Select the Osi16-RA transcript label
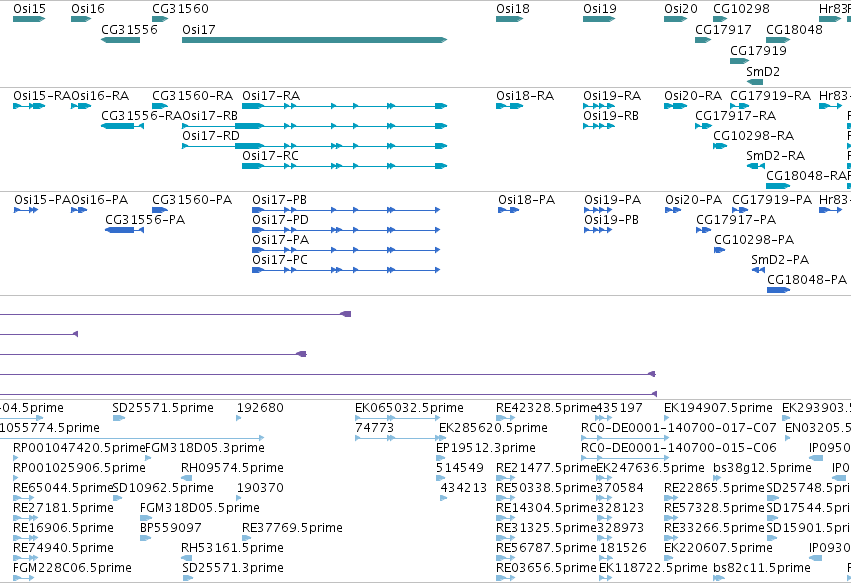 [x=100, y=96]
